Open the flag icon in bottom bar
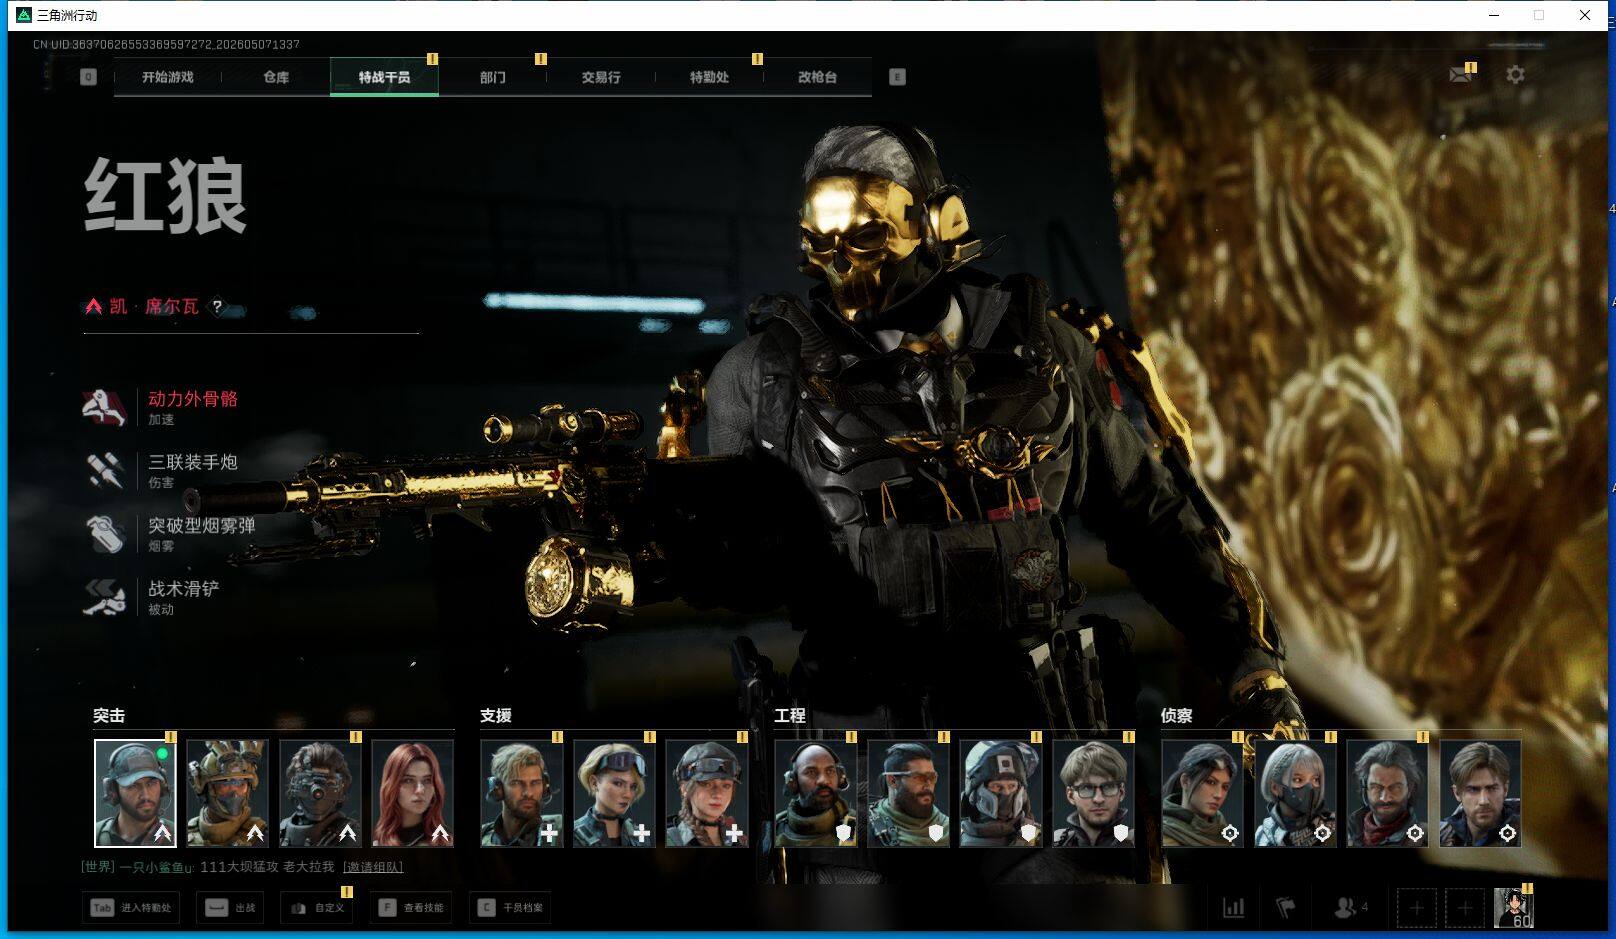This screenshot has width=1616, height=939. tap(1286, 908)
